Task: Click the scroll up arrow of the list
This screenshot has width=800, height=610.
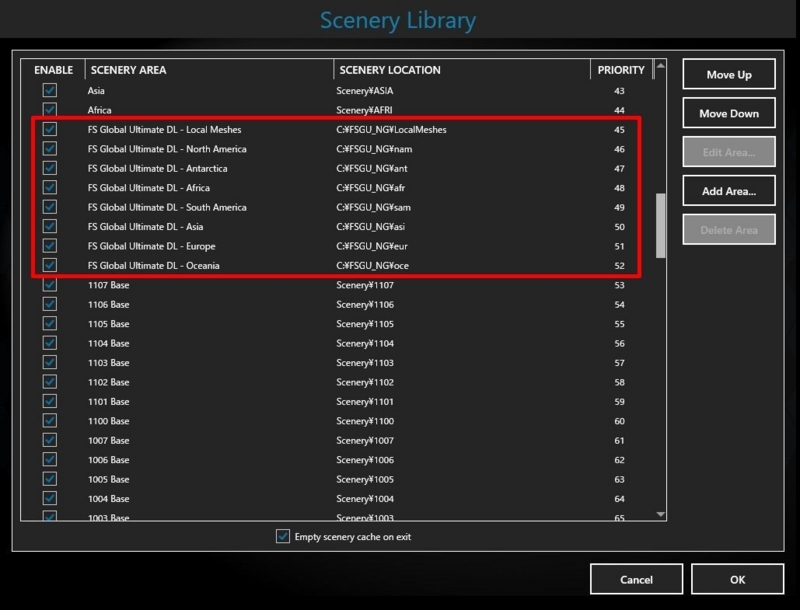Action: pos(660,65)
